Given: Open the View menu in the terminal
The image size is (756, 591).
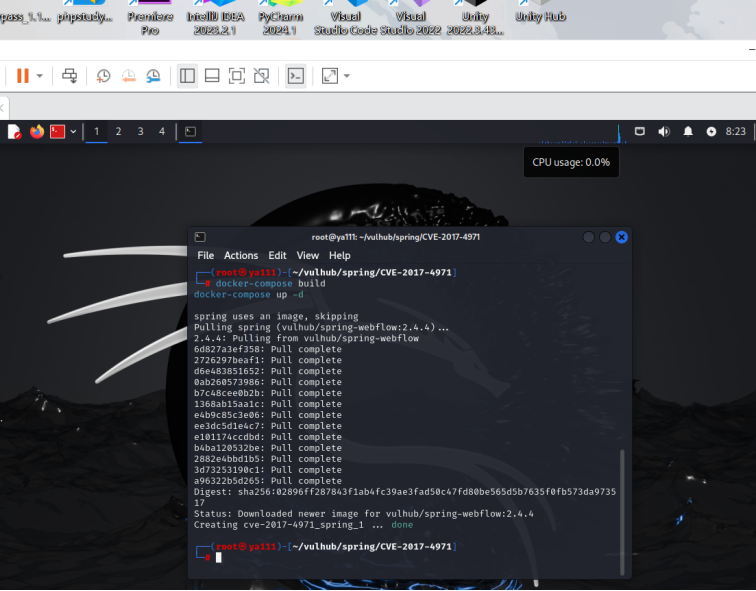Looking at the screenshot, I should coord(307,256).
